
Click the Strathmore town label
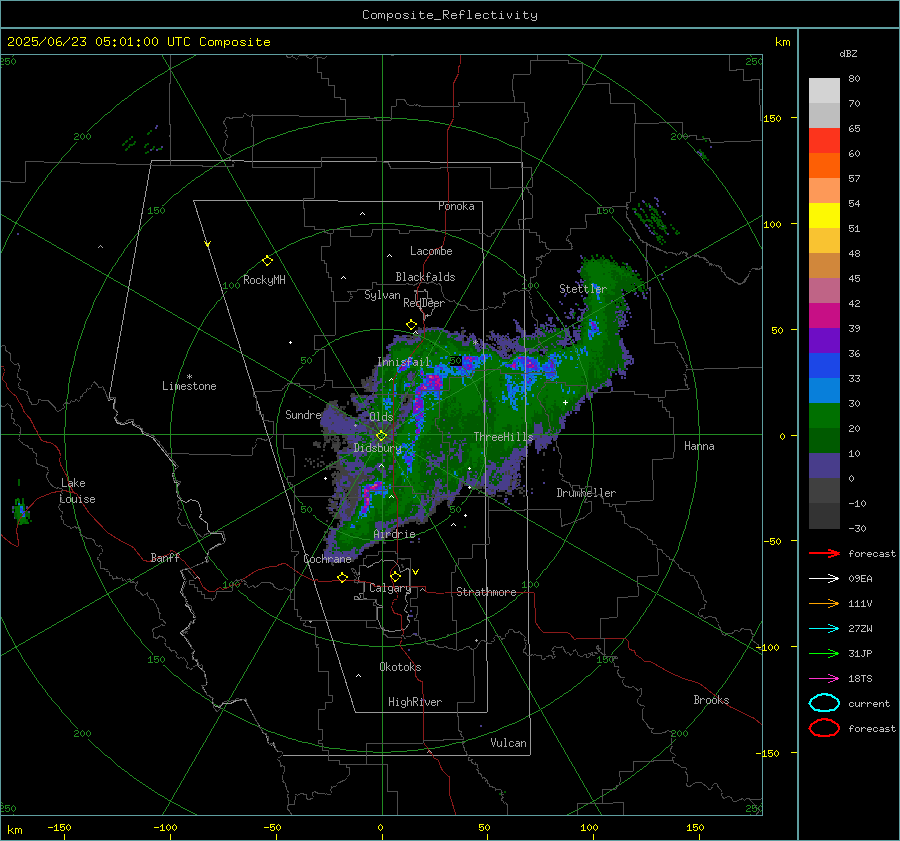coord(486,592)
